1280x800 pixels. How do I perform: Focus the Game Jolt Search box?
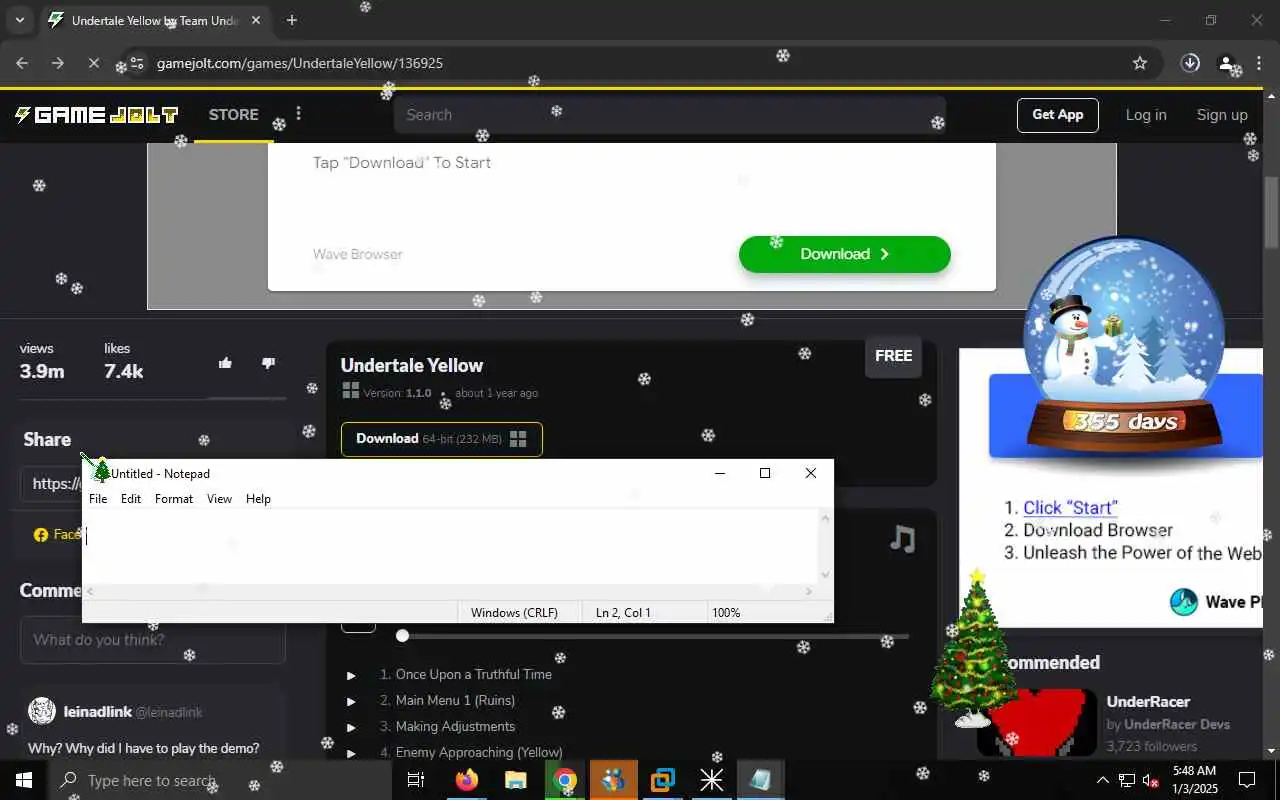click(x=669, y=115)
